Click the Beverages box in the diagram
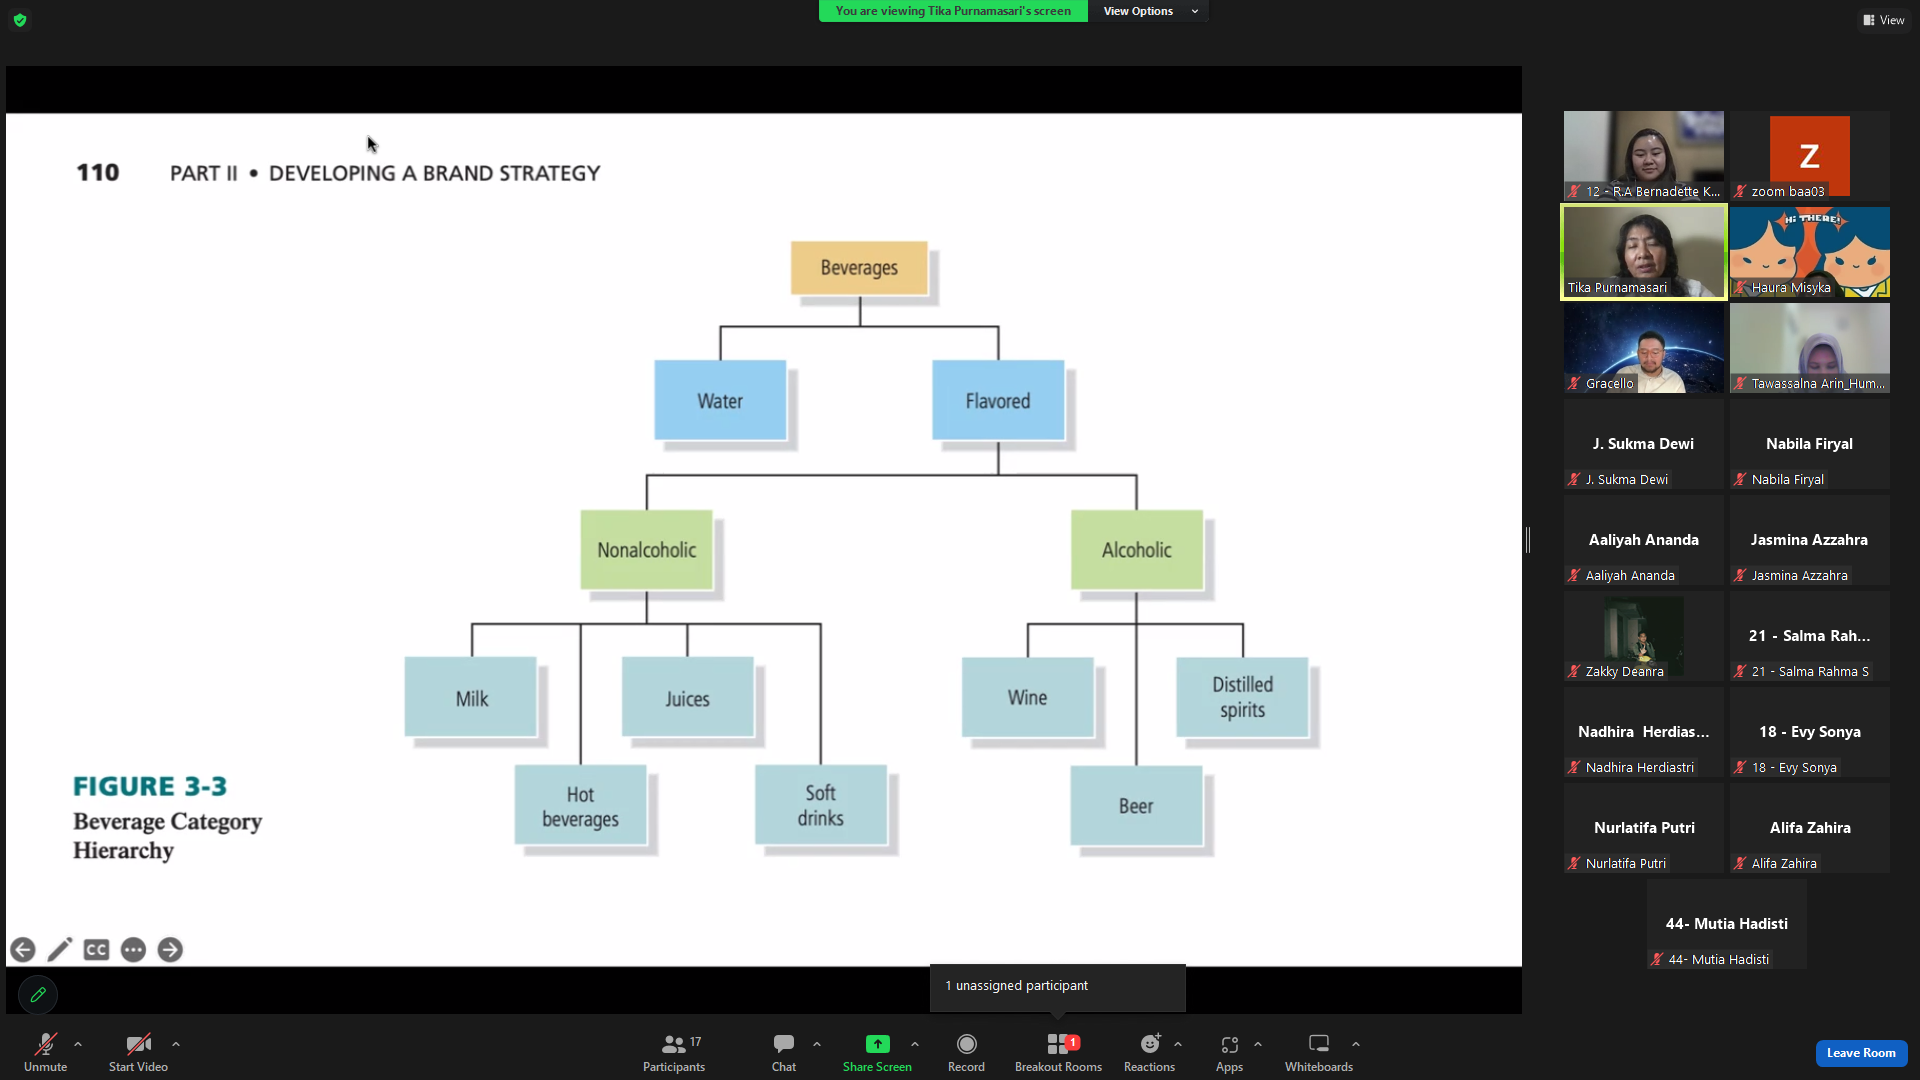 (x=859, y=268)
